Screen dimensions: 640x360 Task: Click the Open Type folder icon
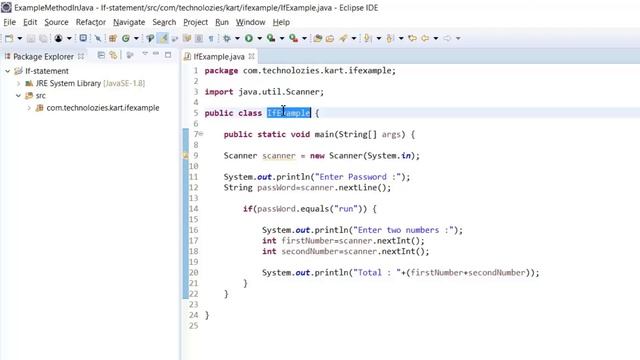pyautogui.click(x=318, y=38)
